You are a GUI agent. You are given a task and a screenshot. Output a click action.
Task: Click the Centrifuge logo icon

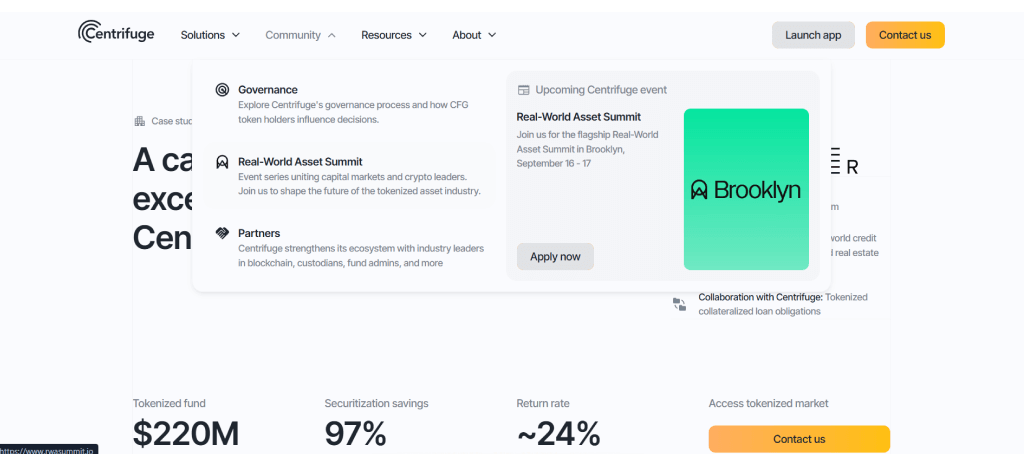click(87, 33)
